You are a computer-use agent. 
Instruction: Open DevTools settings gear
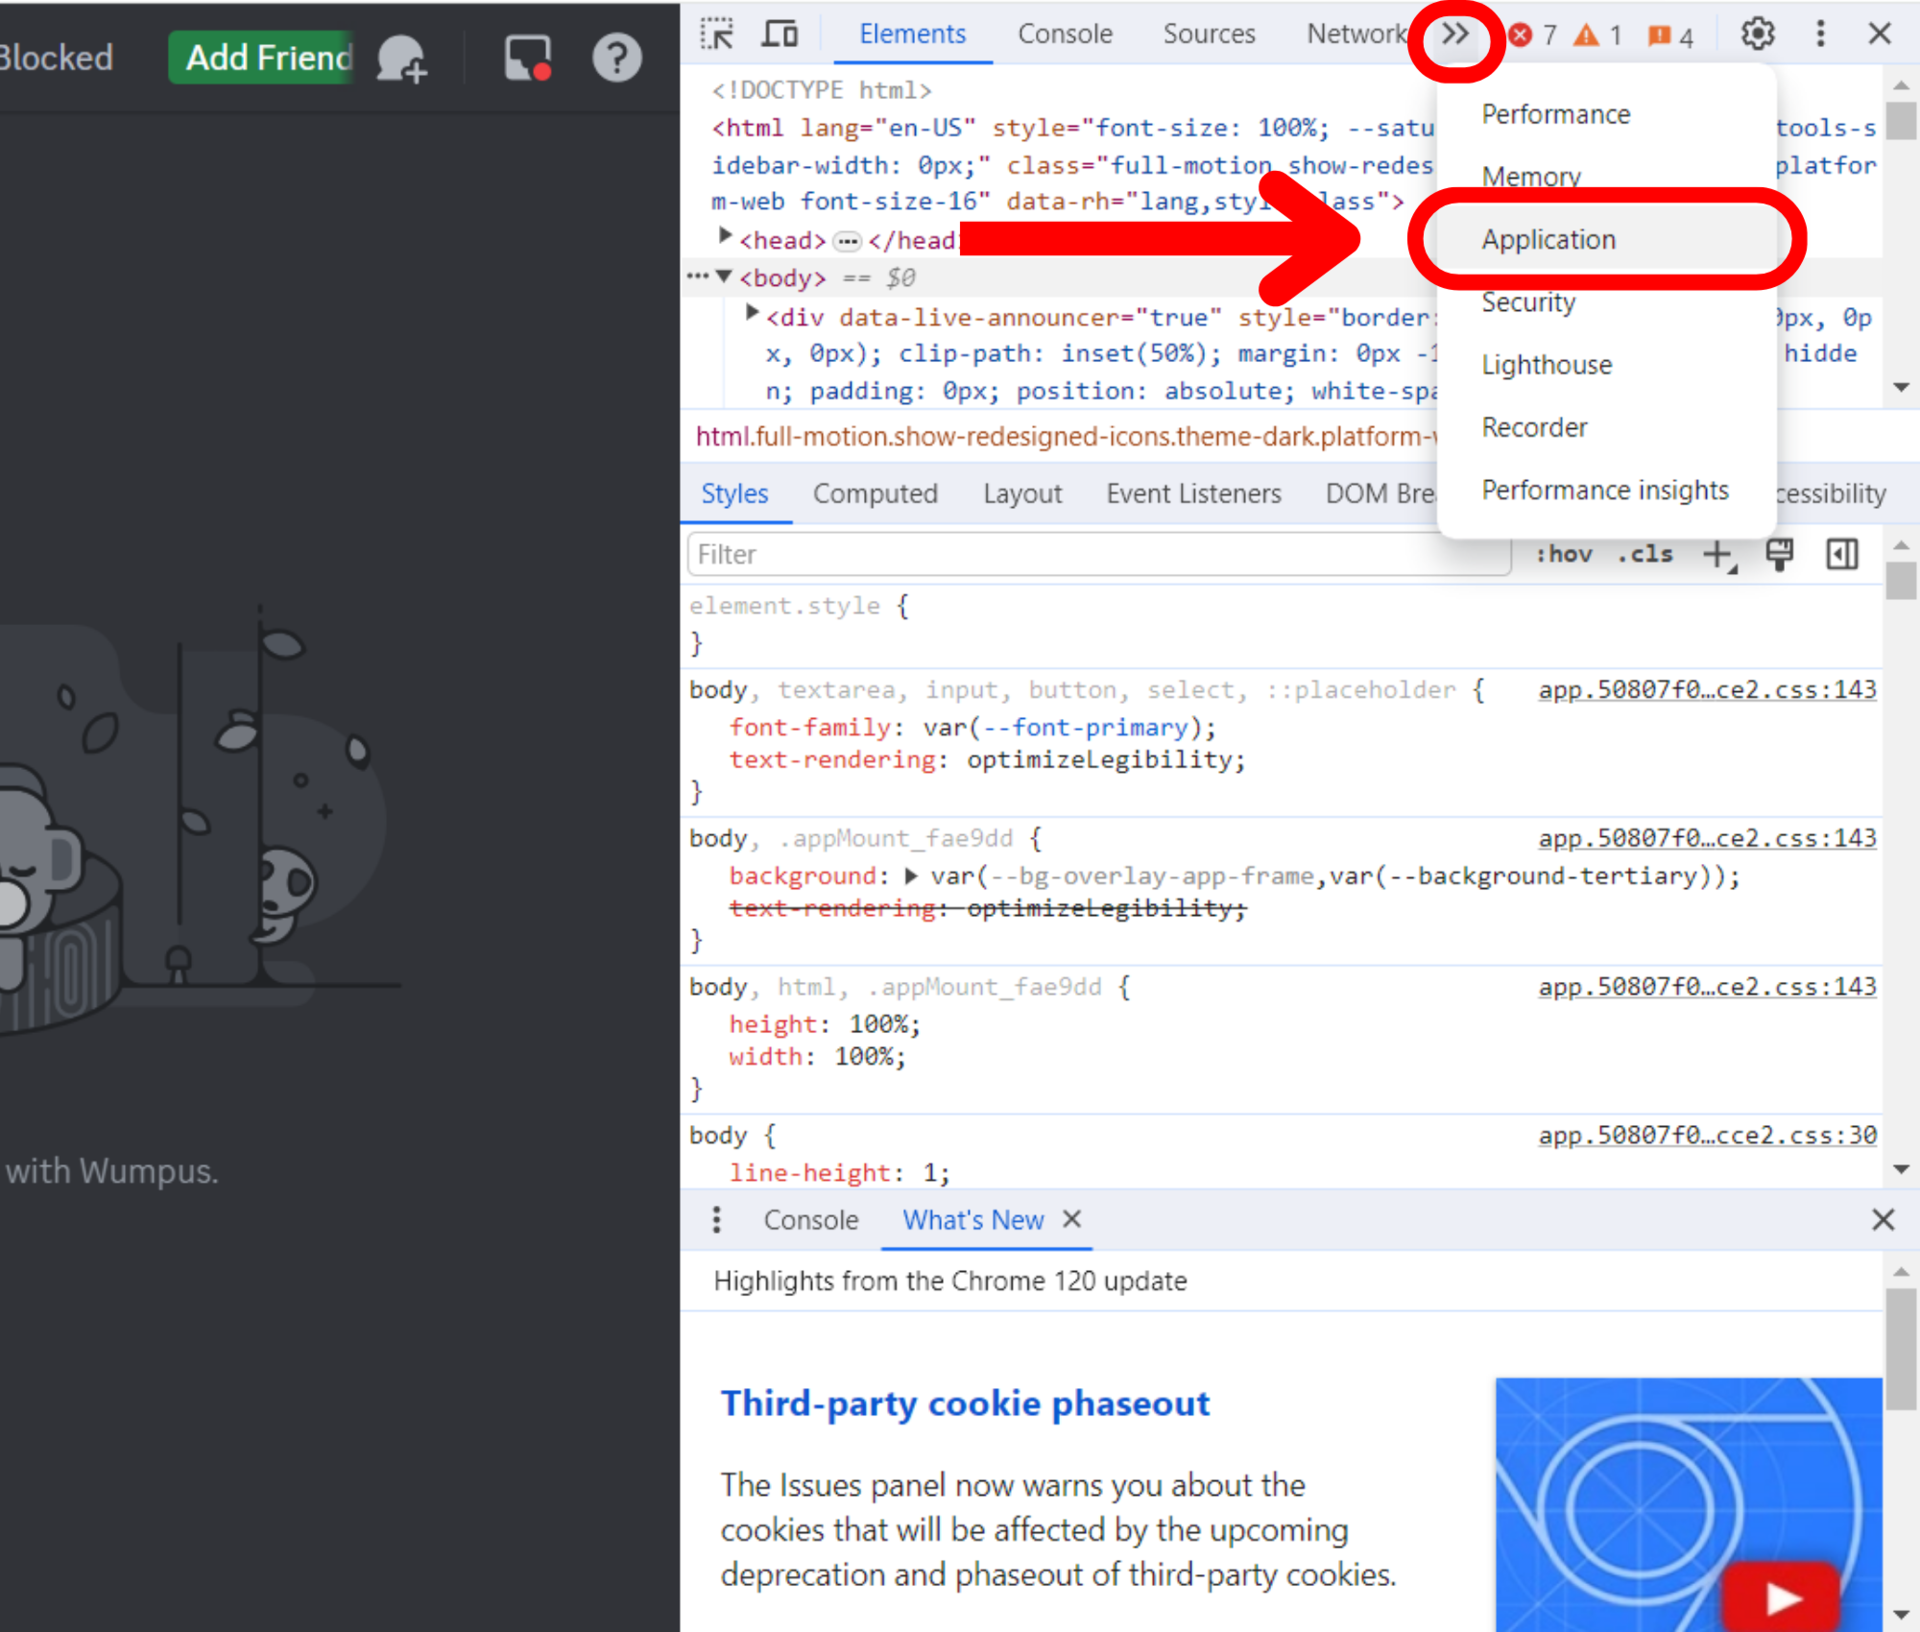[x=1757, y=34]
